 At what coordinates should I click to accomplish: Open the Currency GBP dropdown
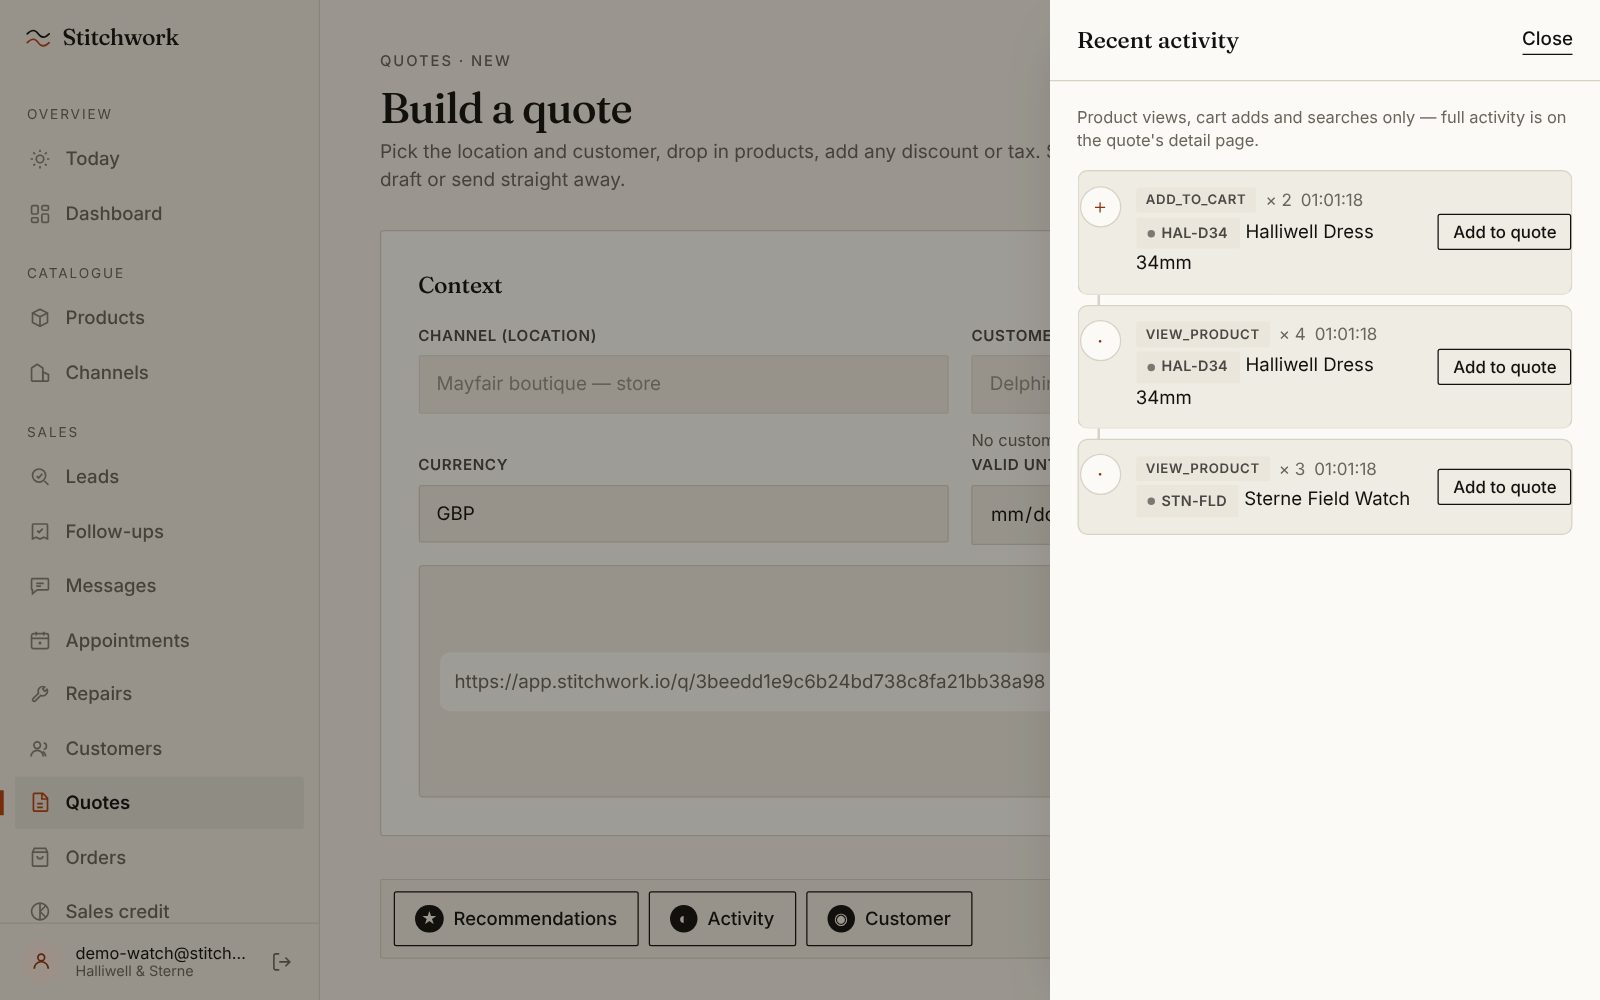point(683,514)
